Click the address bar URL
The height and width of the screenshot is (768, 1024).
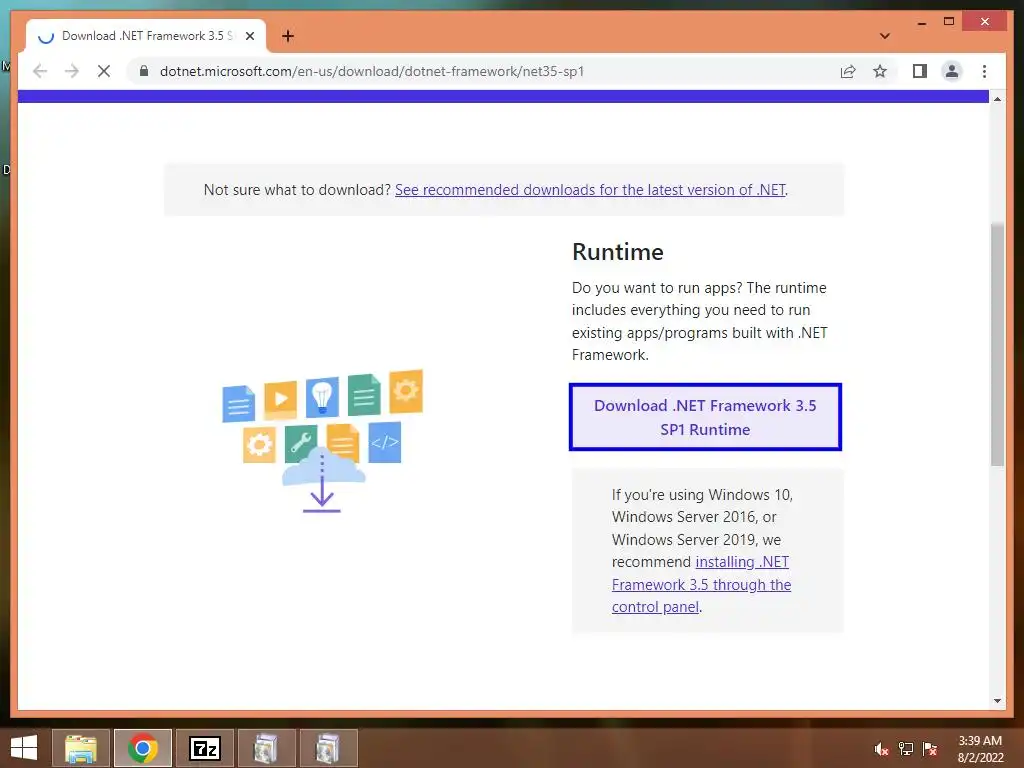tap(372, 71)
